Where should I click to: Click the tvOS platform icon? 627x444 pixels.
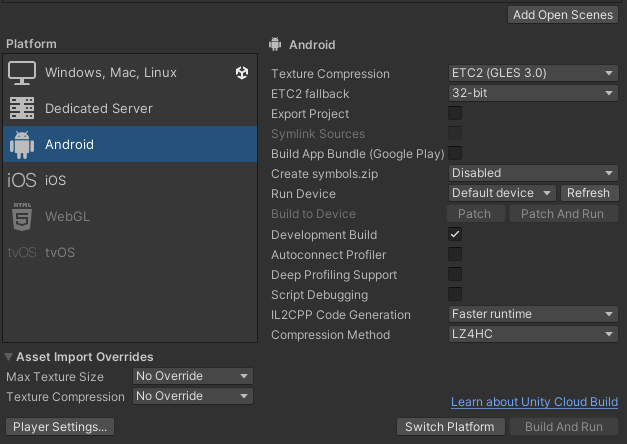pos(22,252)
